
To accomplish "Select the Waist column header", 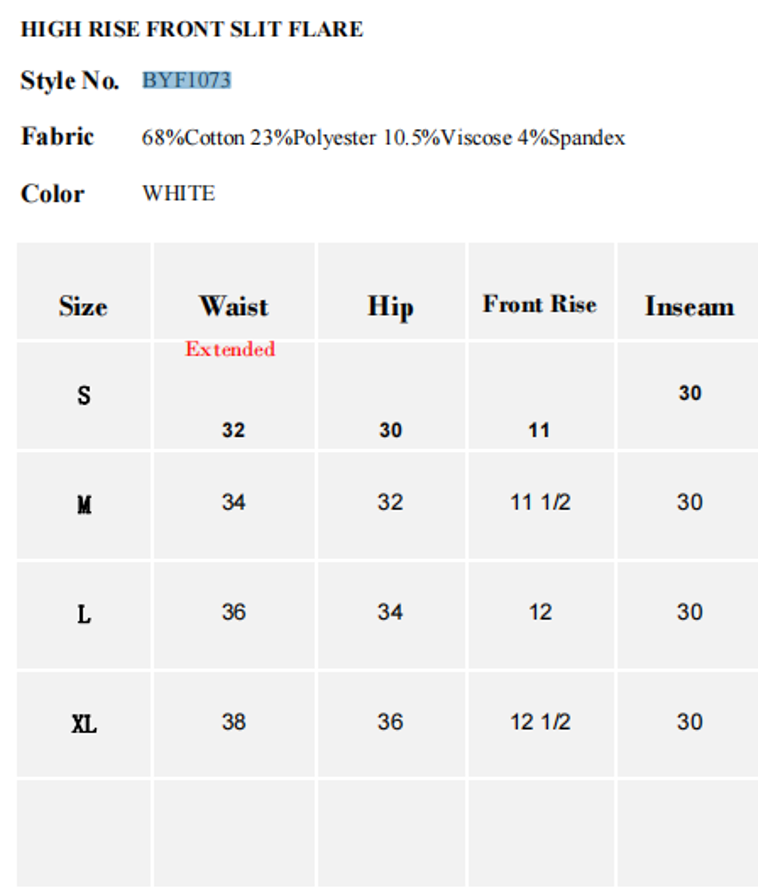I will click(233, 306).
